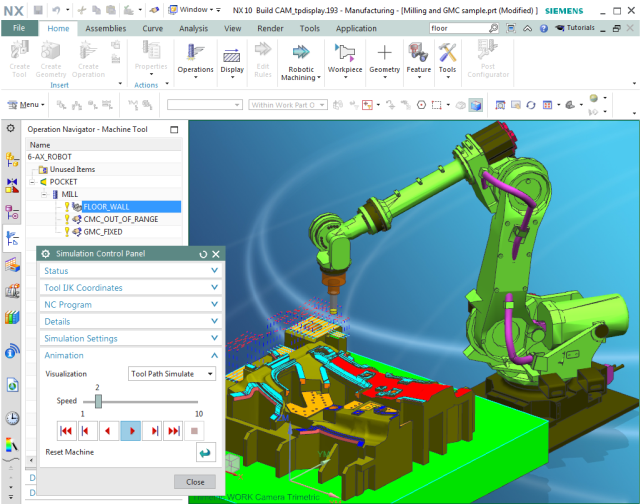Click the Create Tool icon
Image resolution: width=641 pixels, height=504 pixels.
(19, 59)
